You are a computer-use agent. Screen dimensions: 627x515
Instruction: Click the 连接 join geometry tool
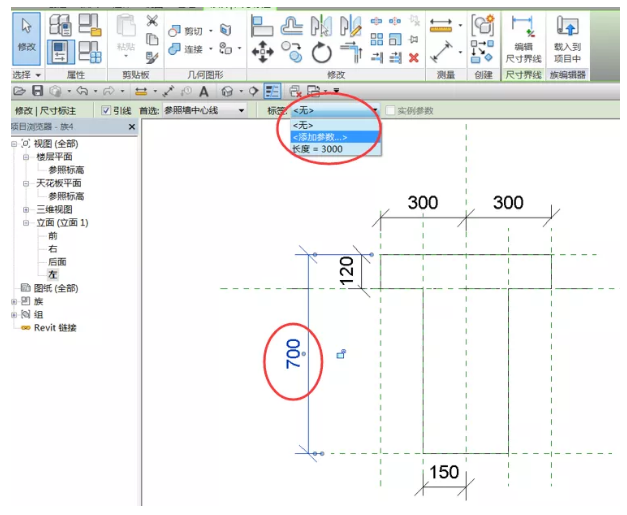[185, 49]
